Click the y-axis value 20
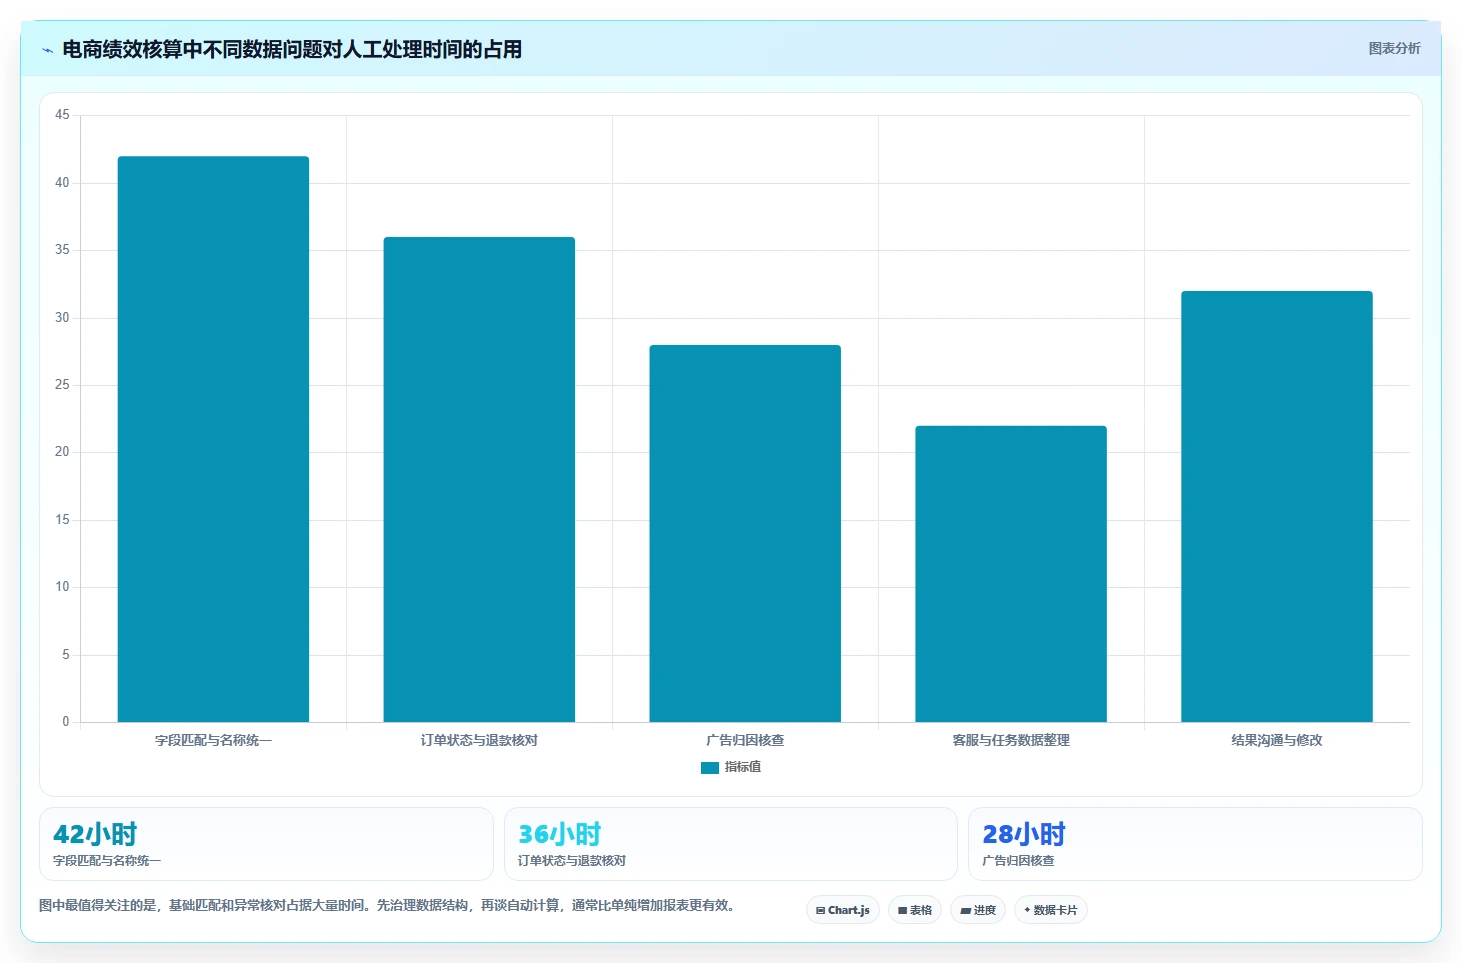This screenshot has height=963, width=1462. pyautogui.click(x=62, y=452)
